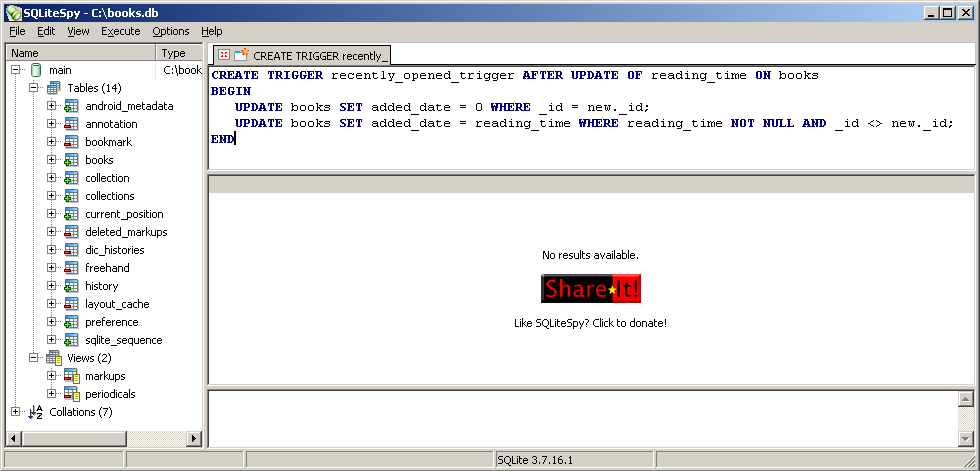Expand the Collations (7) node

pos(16,412)
